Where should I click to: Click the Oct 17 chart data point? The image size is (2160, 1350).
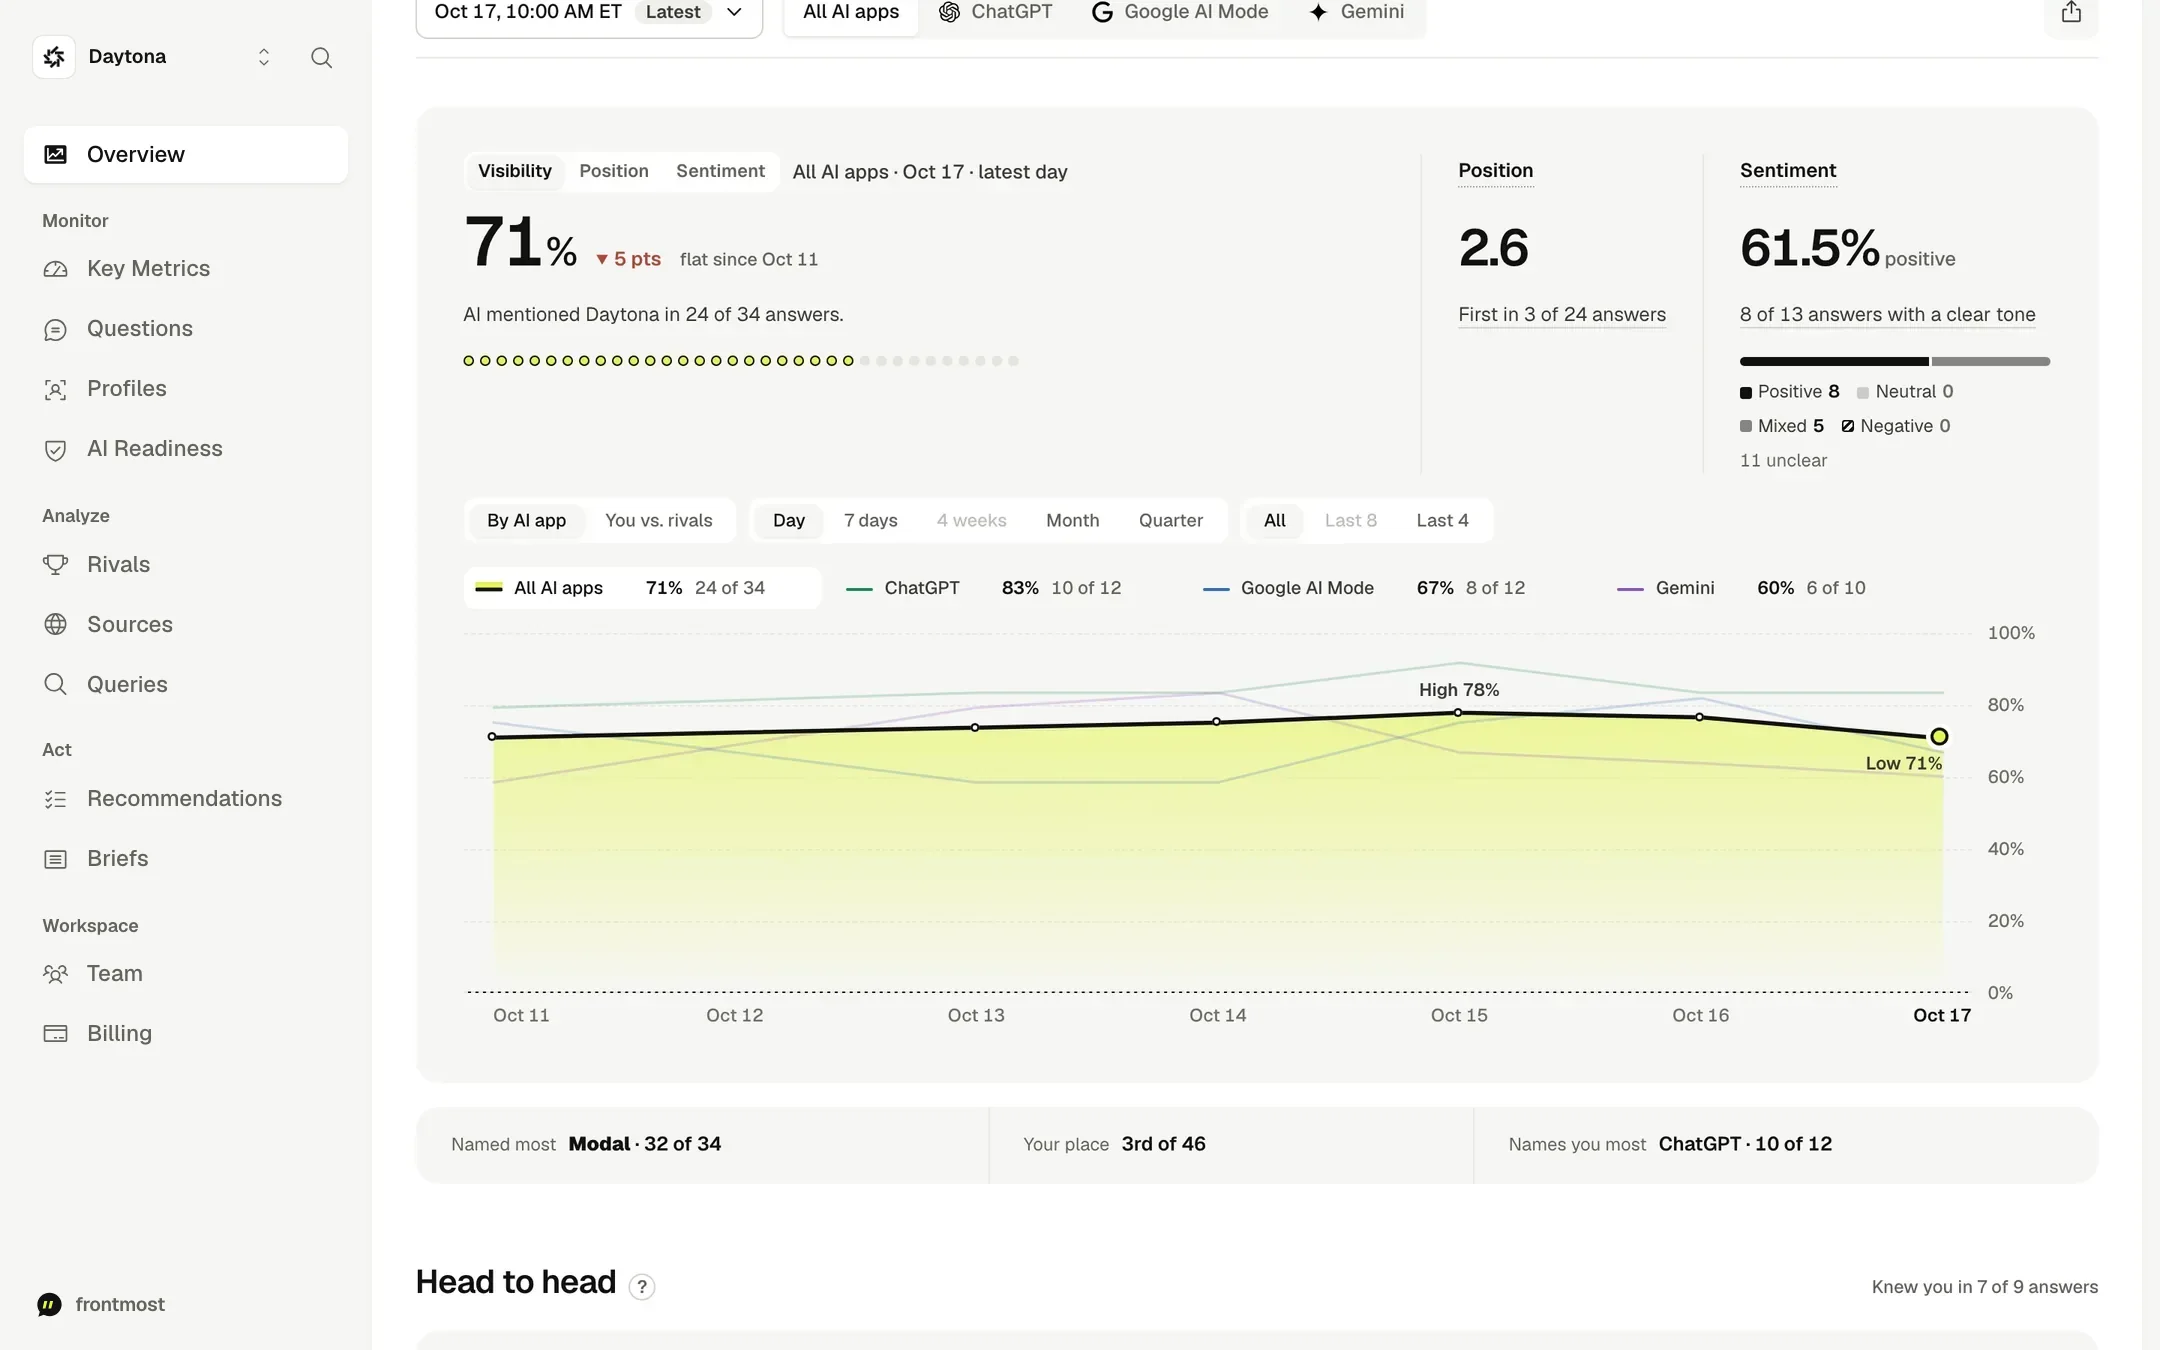(x=1939, y=737)
